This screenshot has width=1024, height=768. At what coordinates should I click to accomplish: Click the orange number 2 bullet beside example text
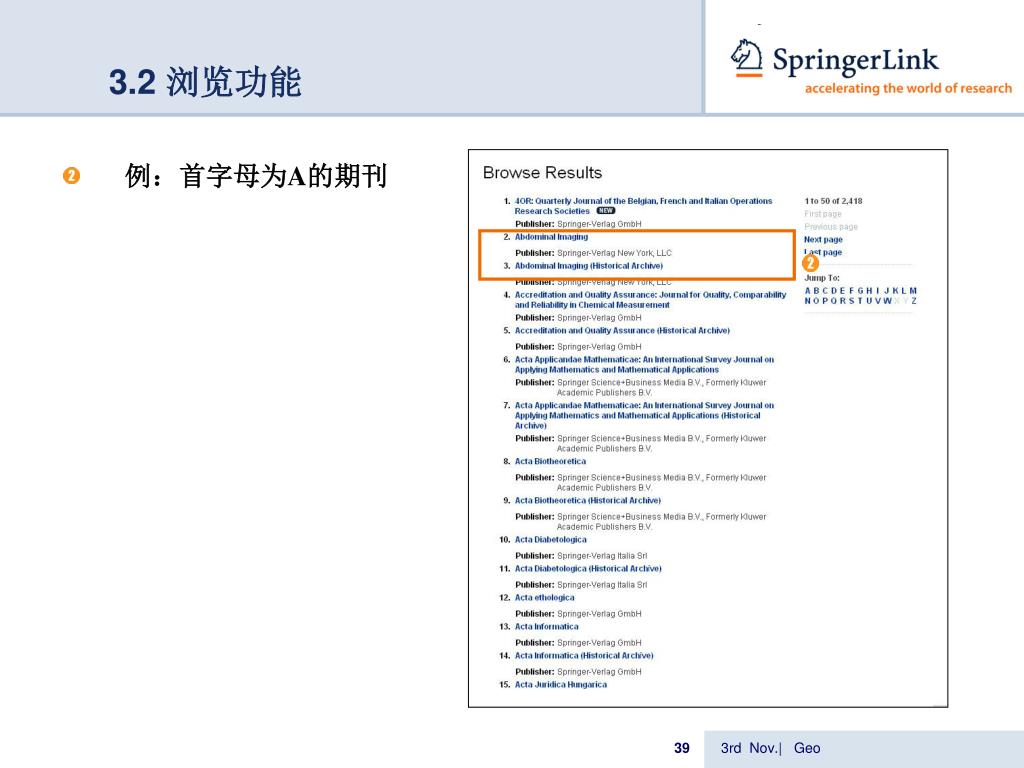click(71, 176)
